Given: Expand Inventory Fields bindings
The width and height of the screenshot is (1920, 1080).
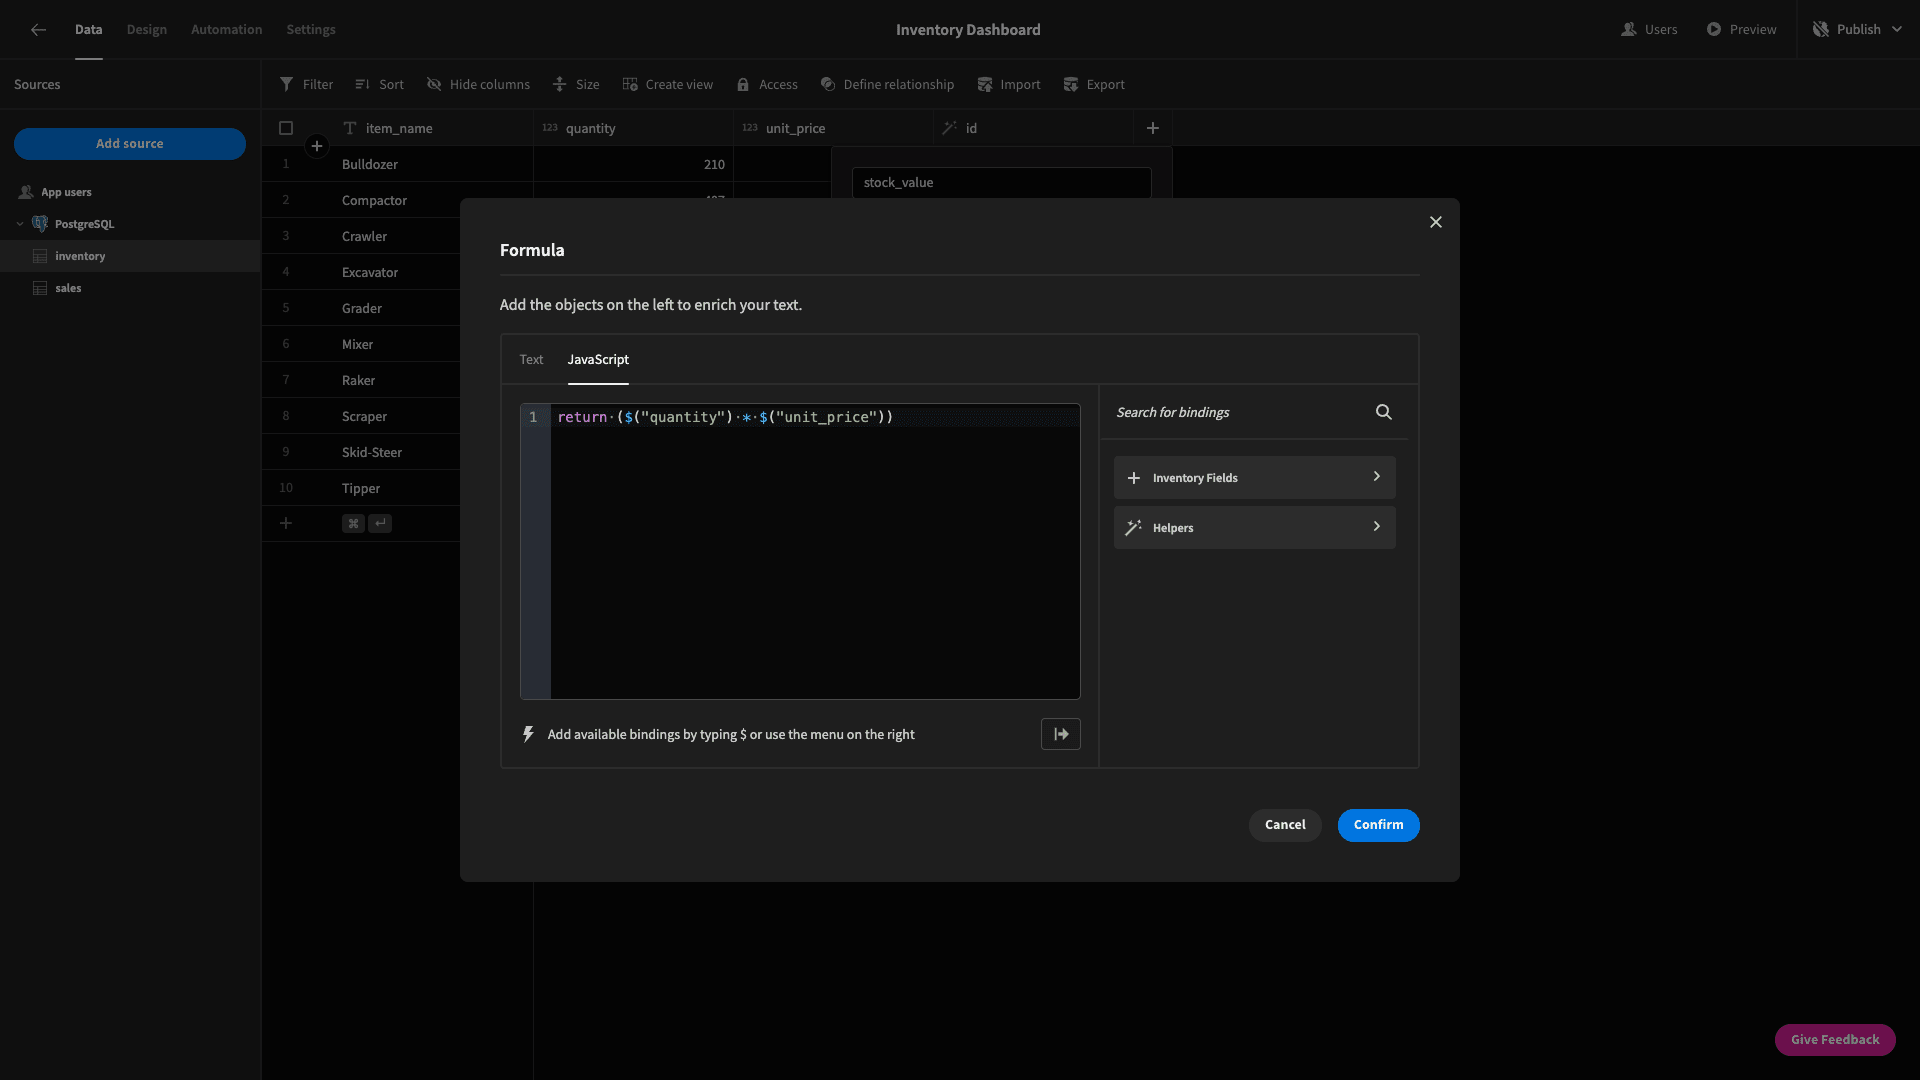Looking at the screenshot, I should (1255, 478).
